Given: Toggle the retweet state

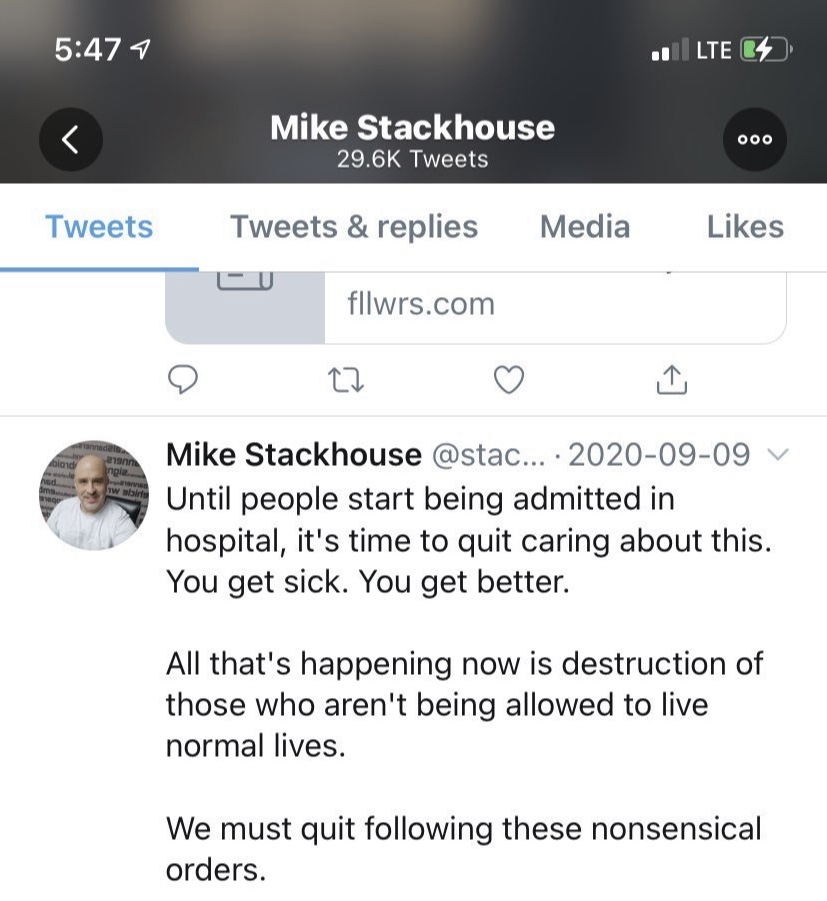Looking at the screenshot, I should [346, 379].
